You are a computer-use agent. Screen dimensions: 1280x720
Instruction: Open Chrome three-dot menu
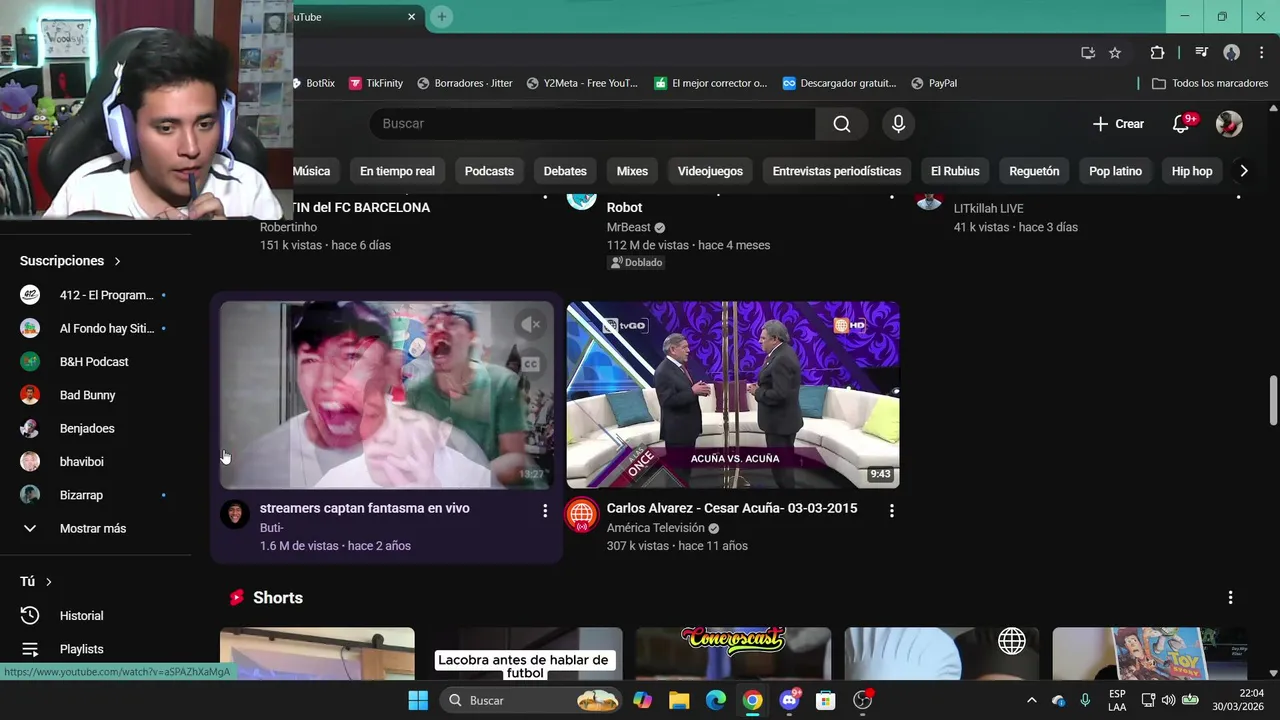(x=1261, y=53)
